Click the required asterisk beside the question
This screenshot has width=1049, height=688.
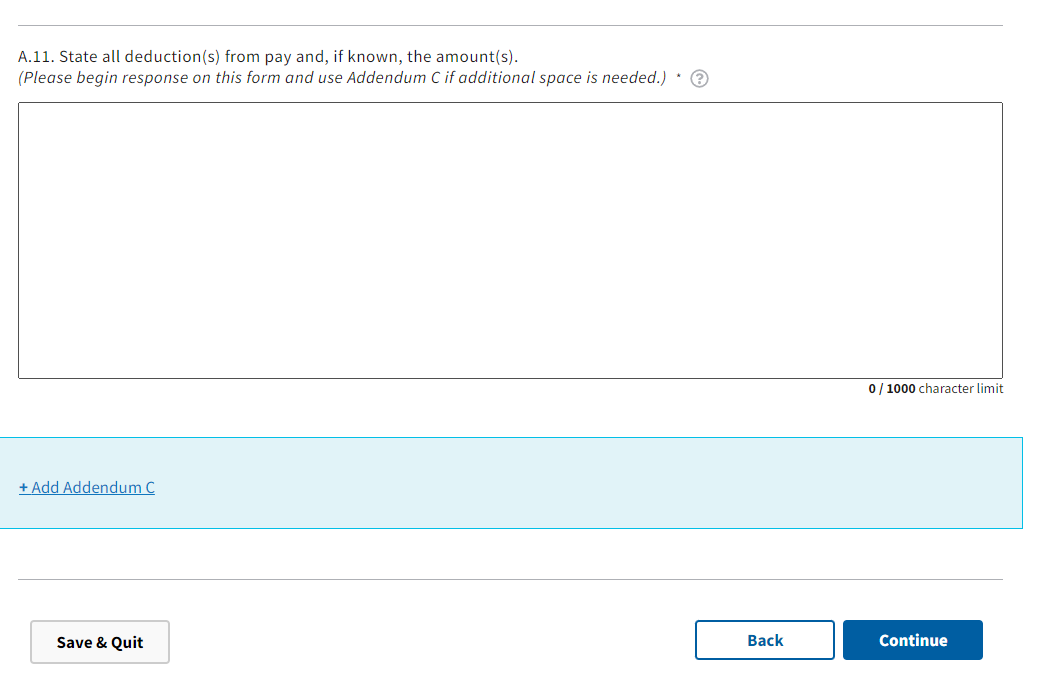pos(679,76)
